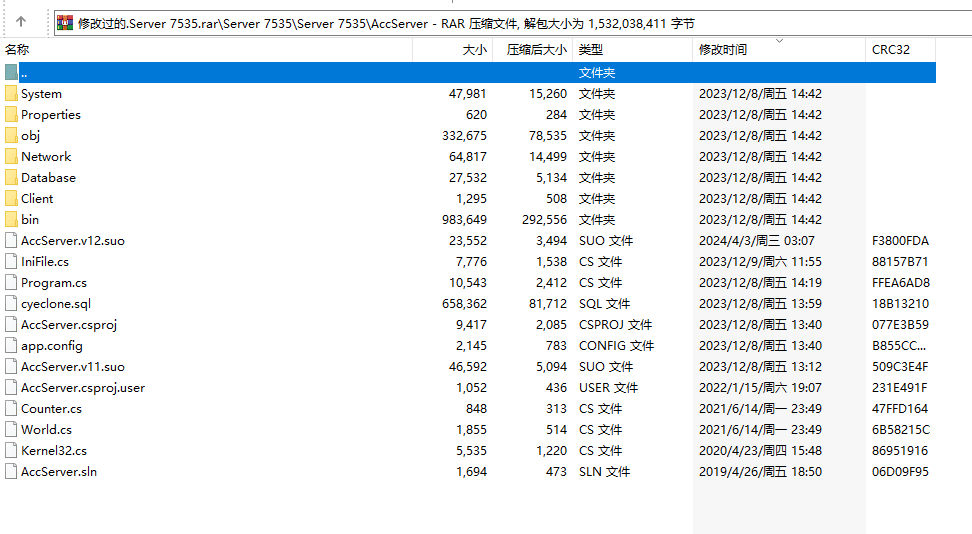Click the parent folder '..' icon
This screenshot has height=534, width=972.
tap(11, 73)
